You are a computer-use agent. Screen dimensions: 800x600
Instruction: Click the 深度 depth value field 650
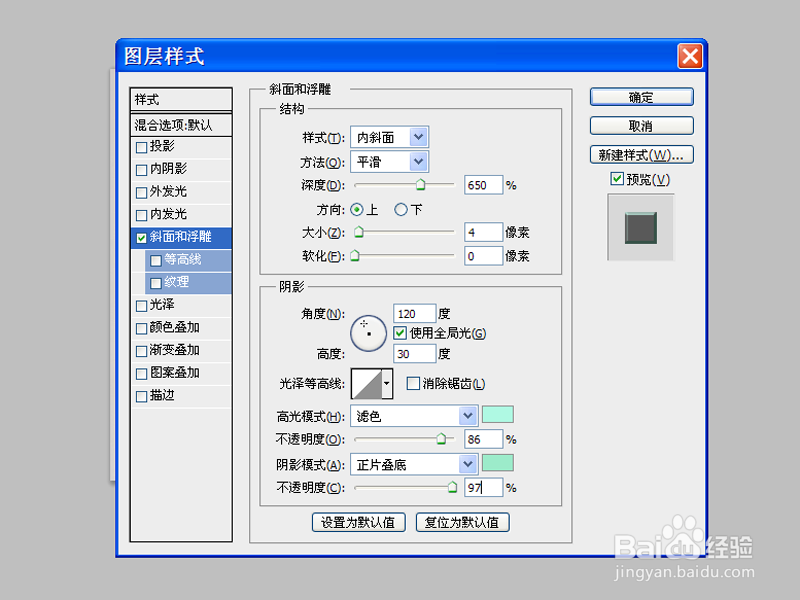(483, 185)
